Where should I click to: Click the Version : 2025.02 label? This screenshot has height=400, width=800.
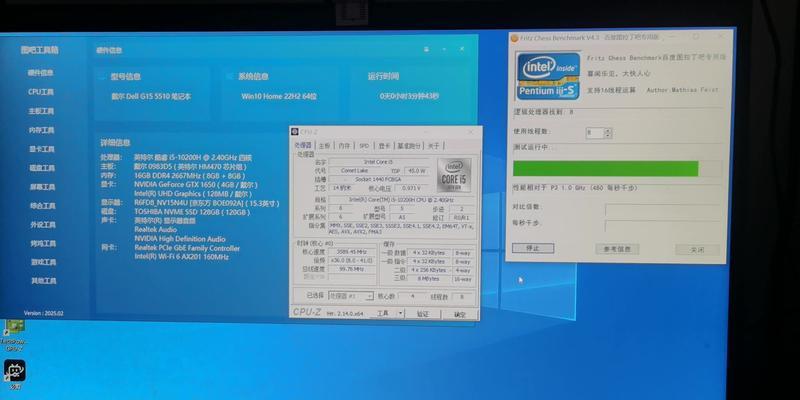tap(43, 313)
